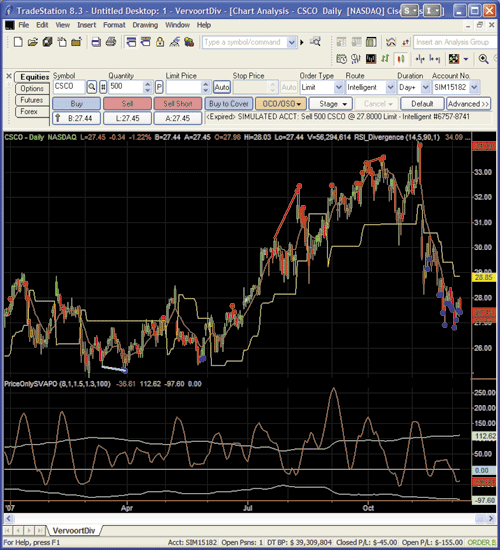
Task: Click the Default button
Action: [422, 104]
